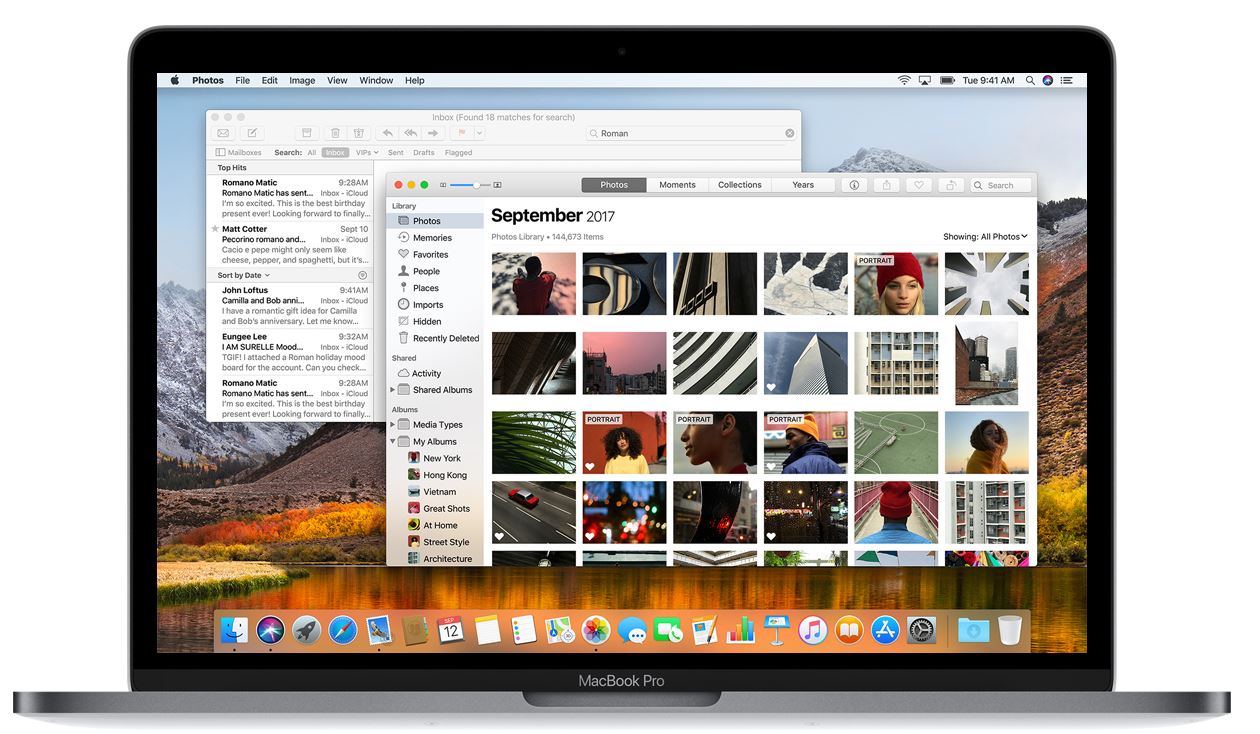Limit Mail search to Drafts
Viewport: 1260px width, 734px height.
point(424,153)
